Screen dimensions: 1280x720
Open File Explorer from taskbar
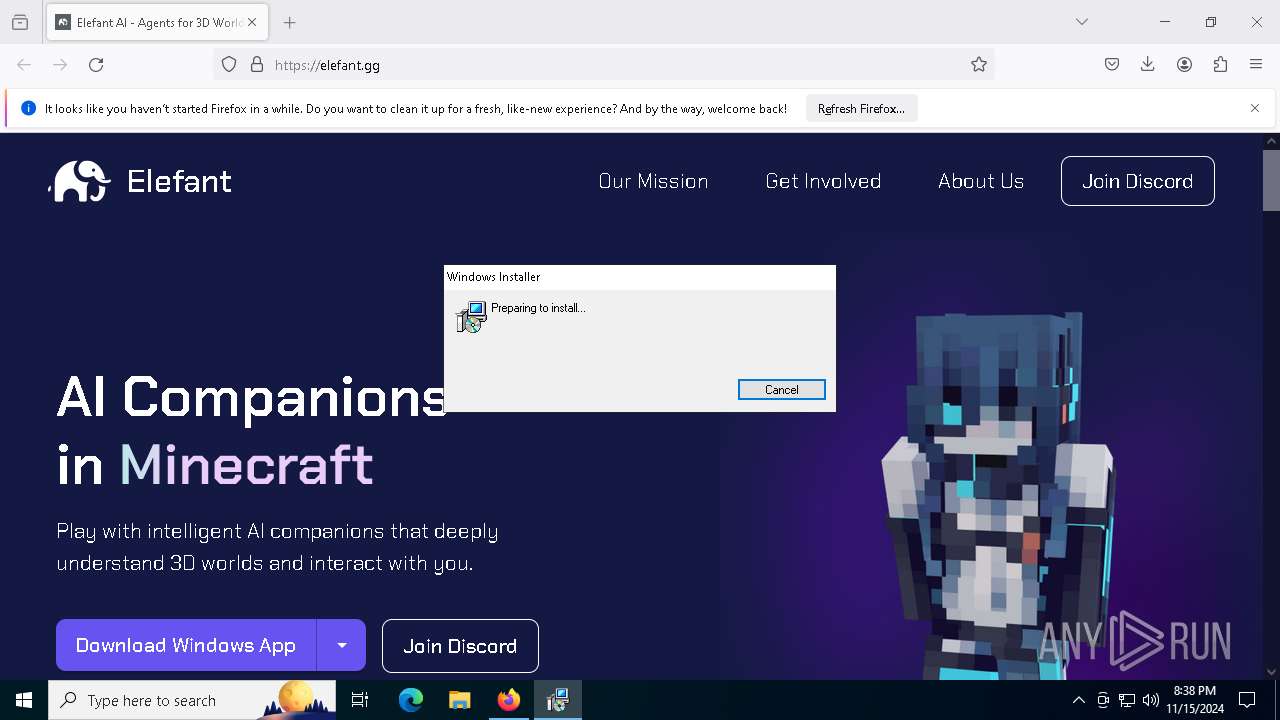click(x=459, y=700)
